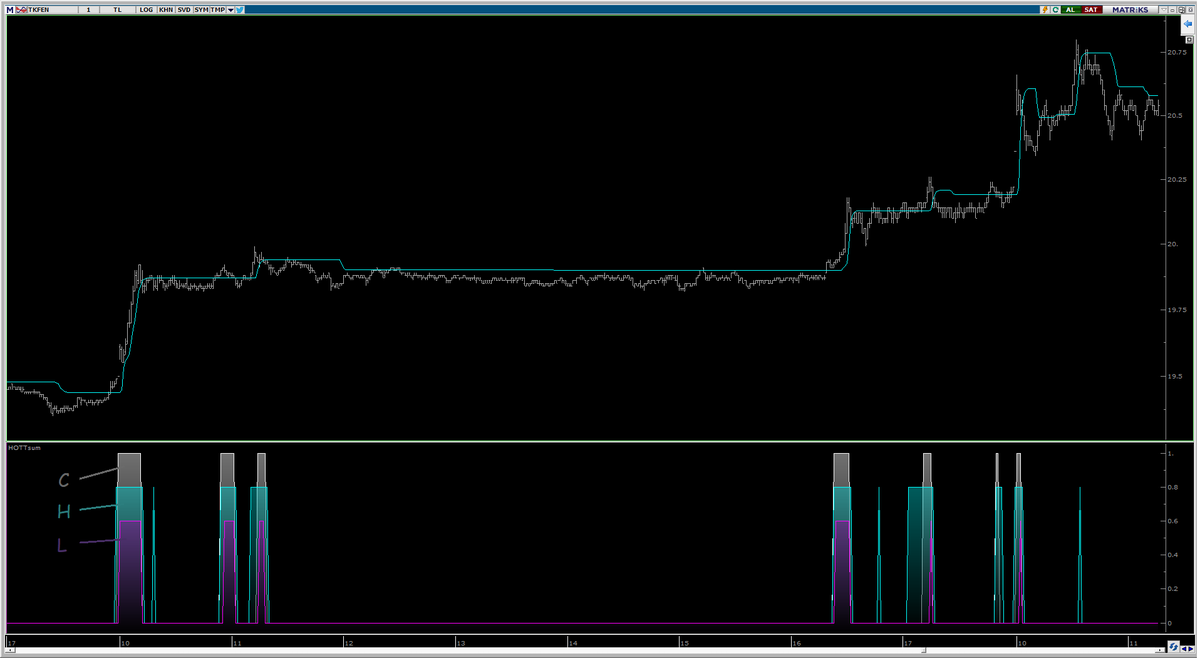Screen dimensions: 1200x658
Task: Click the blue scroll-right triangle icon
Action: click(x=1191, y=649)
